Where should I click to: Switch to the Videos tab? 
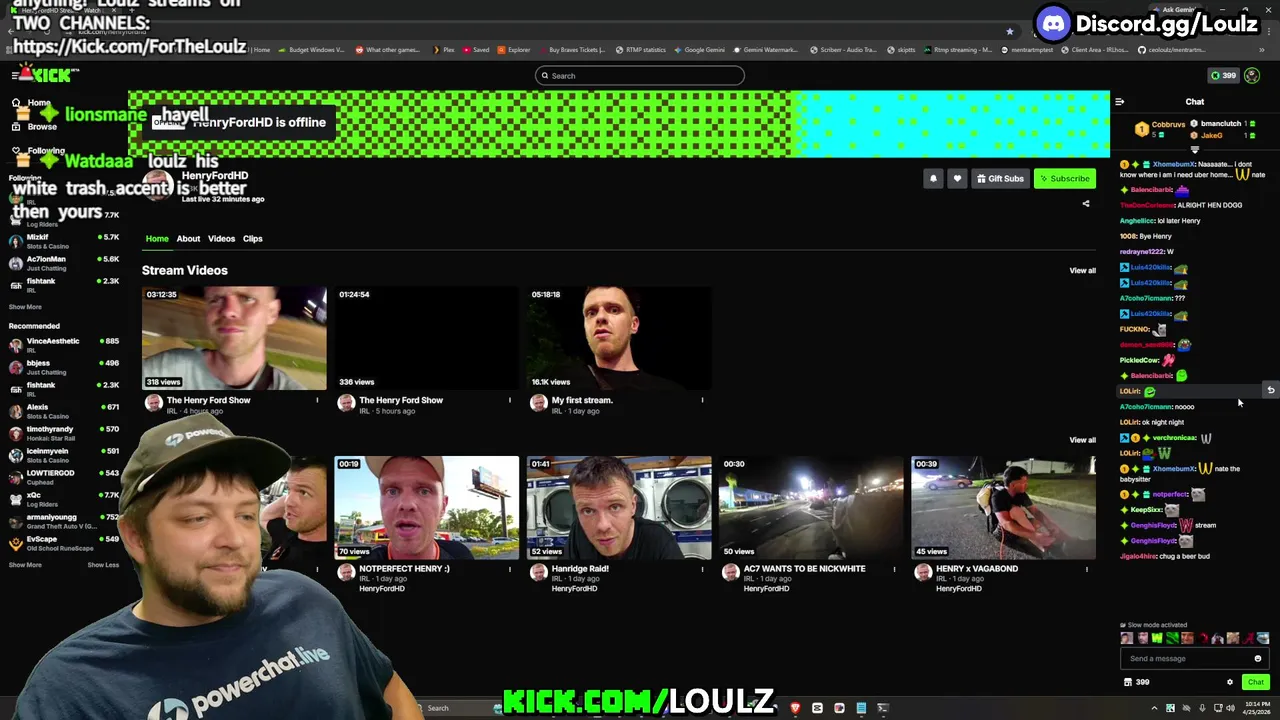221,239
